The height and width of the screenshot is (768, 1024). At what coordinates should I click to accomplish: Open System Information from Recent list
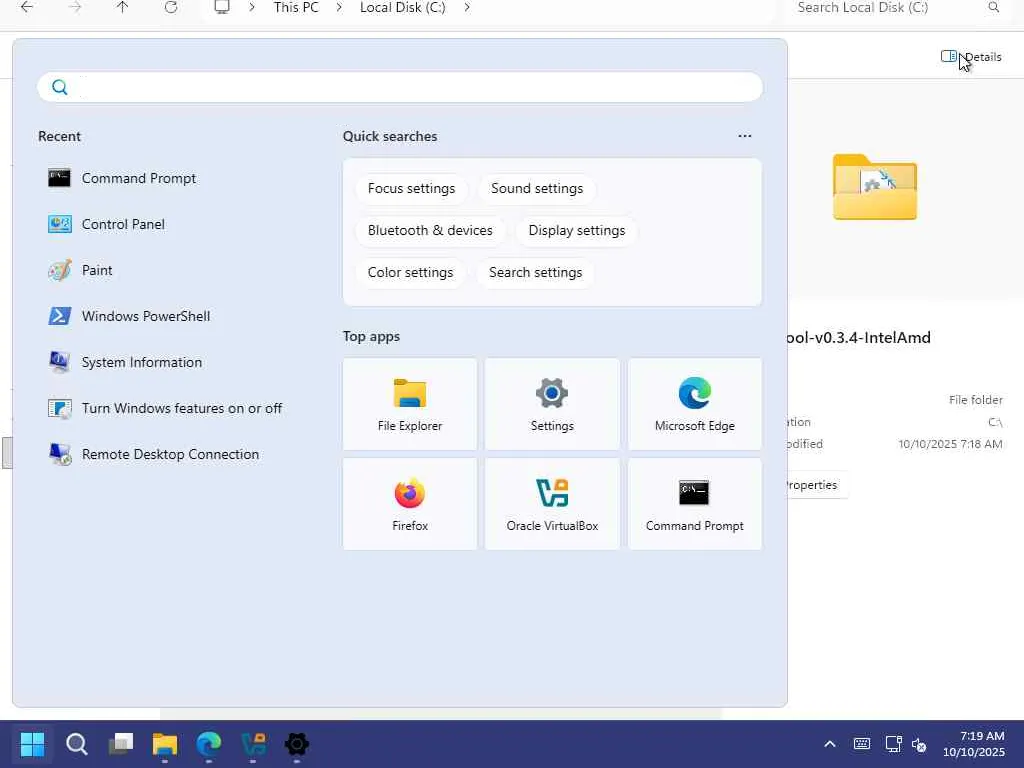point(125,362)
